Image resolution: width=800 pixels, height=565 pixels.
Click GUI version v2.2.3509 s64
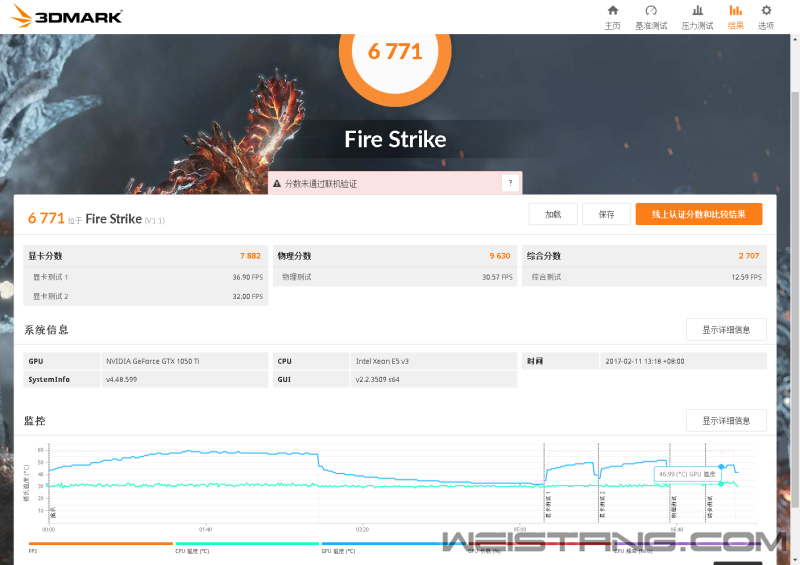click(x=378, y=379)
